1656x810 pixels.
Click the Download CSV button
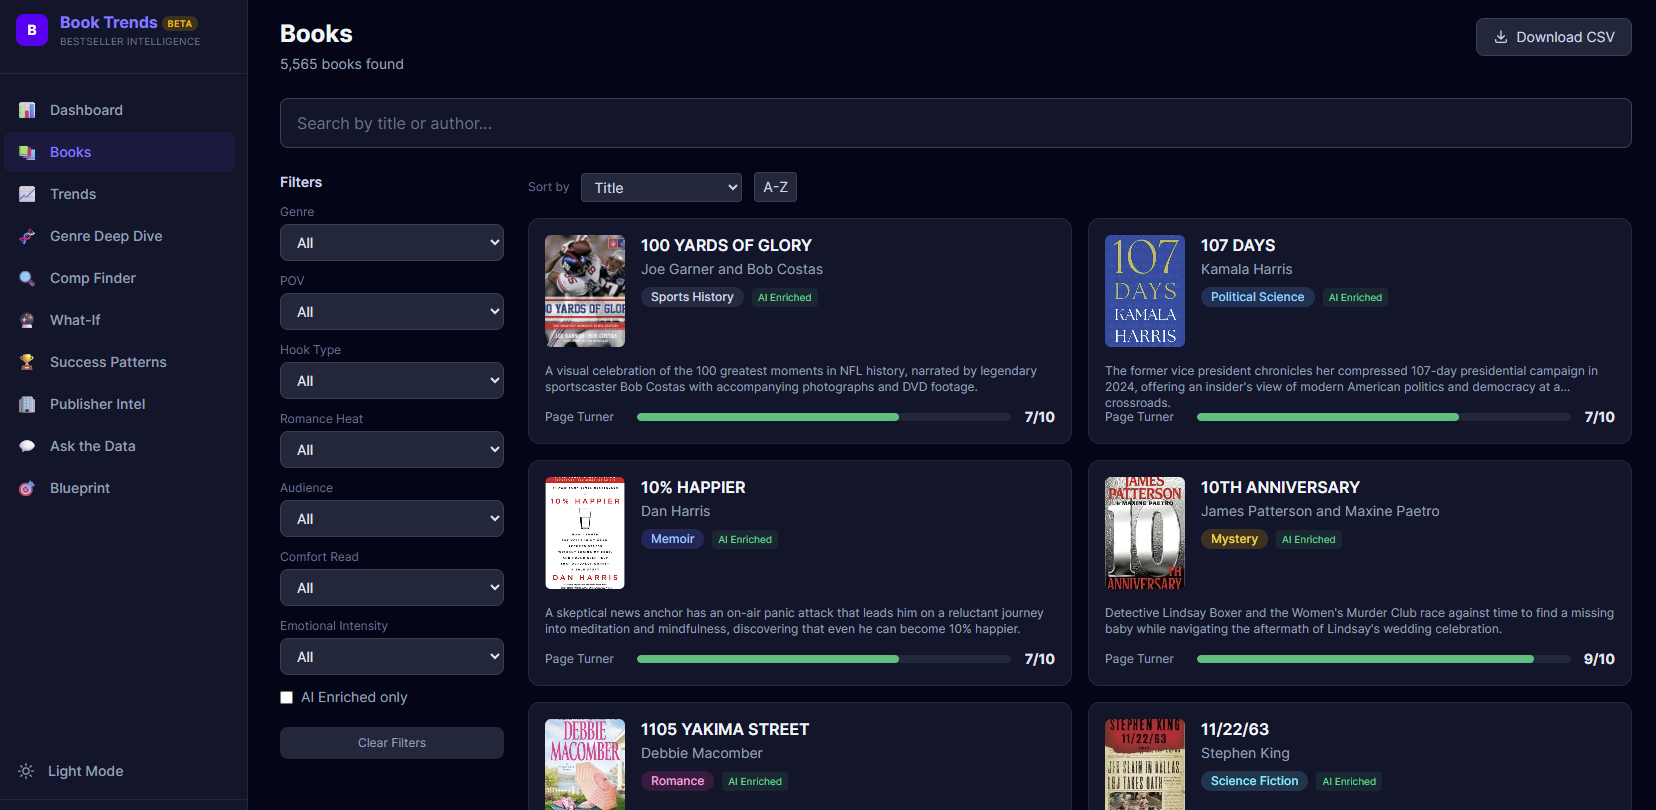click(1553, 37)
